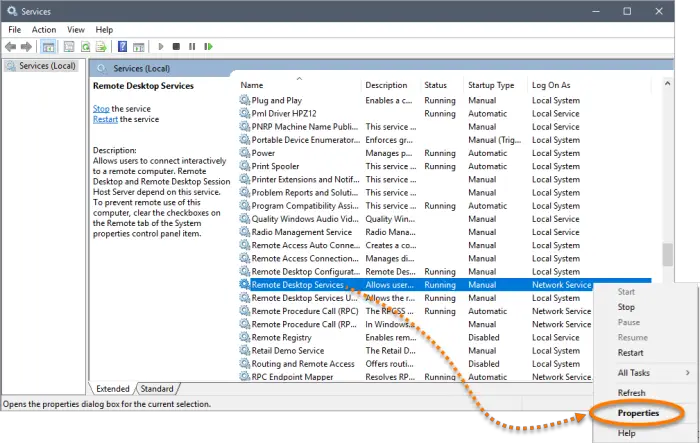The height and width of the screenshot is (443, 700).
Task: Click the Properties toolbar icon
Action: 69,46
